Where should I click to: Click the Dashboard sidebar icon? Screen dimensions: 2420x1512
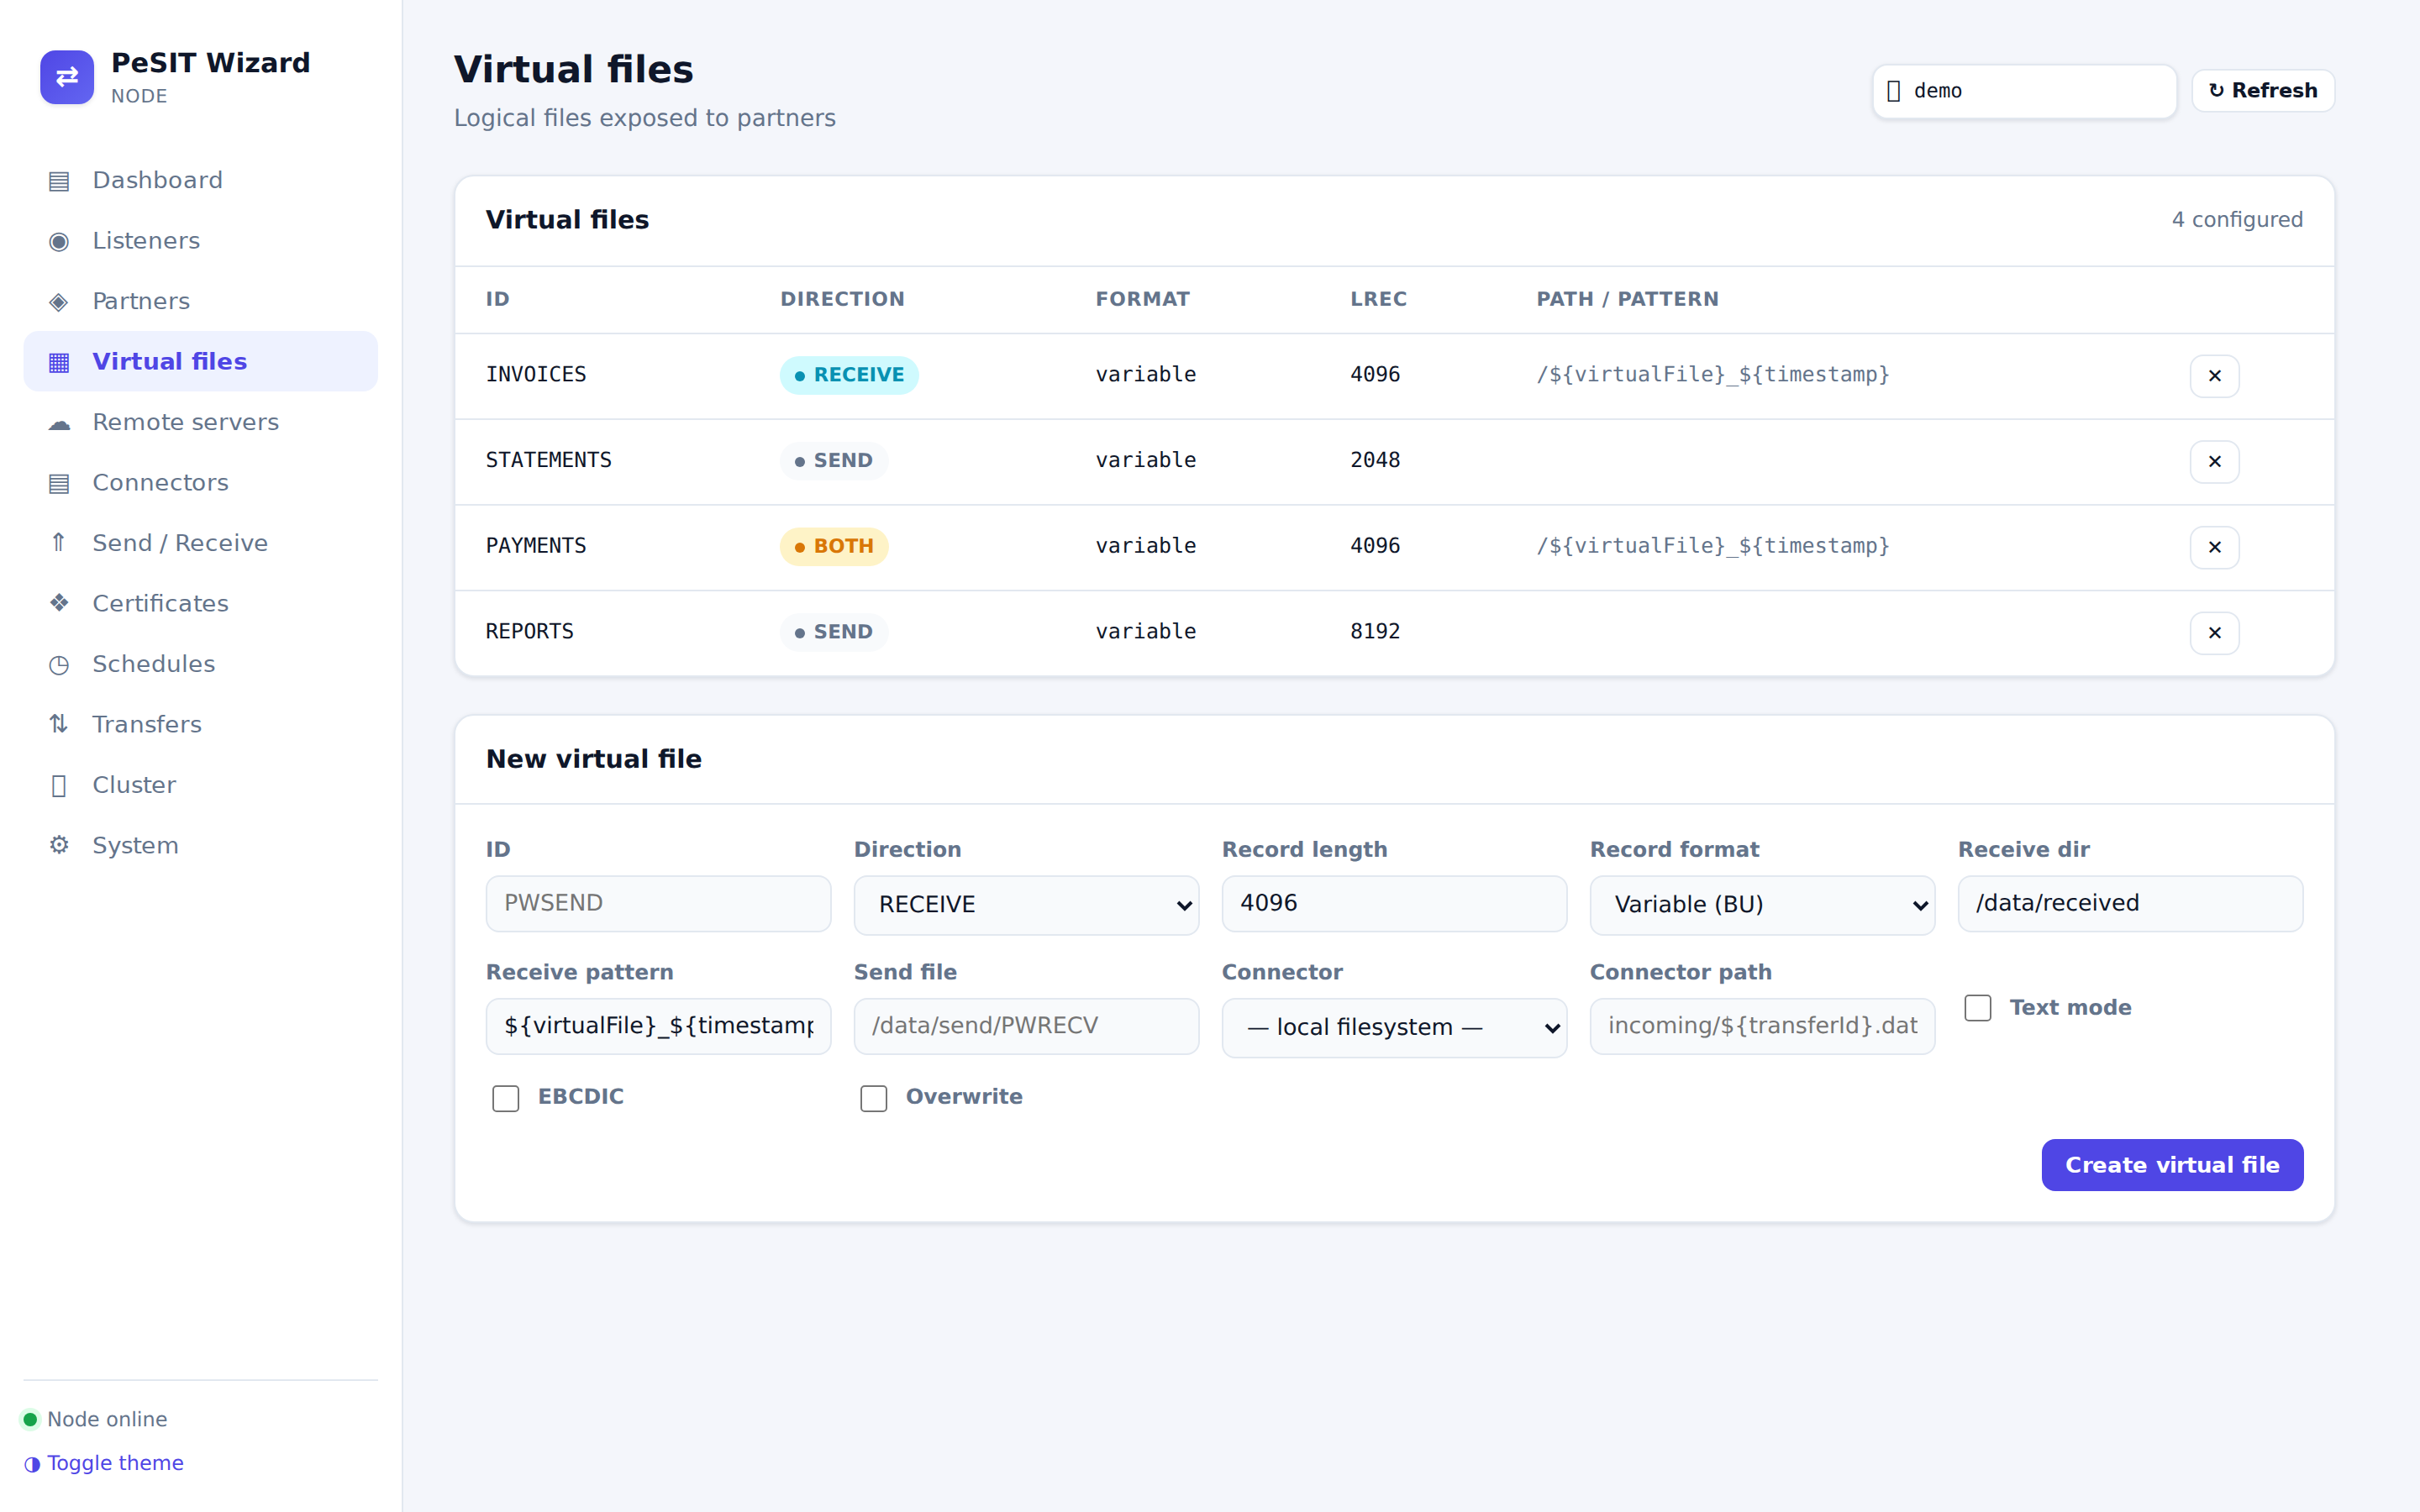[x=59, y=181]
